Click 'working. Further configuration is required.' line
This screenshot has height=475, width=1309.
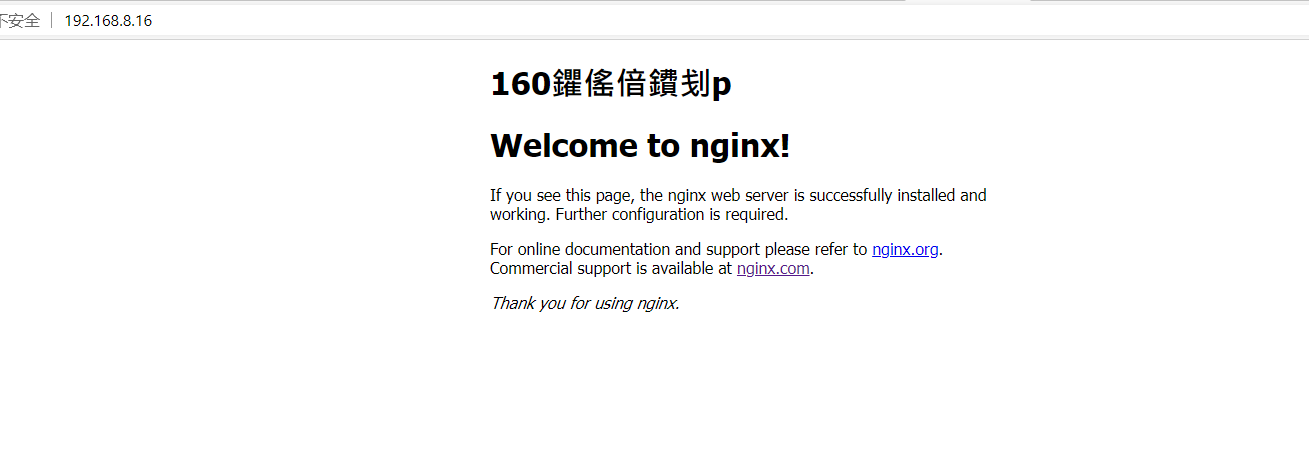(x=639, y=214)
